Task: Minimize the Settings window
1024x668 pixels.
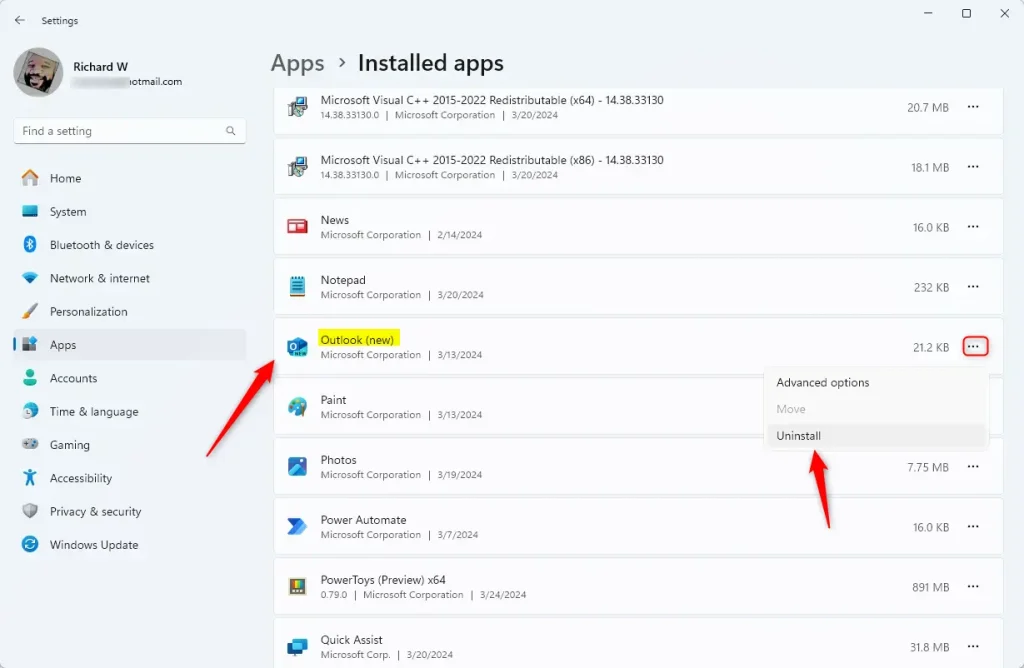Action: point(928,13)
